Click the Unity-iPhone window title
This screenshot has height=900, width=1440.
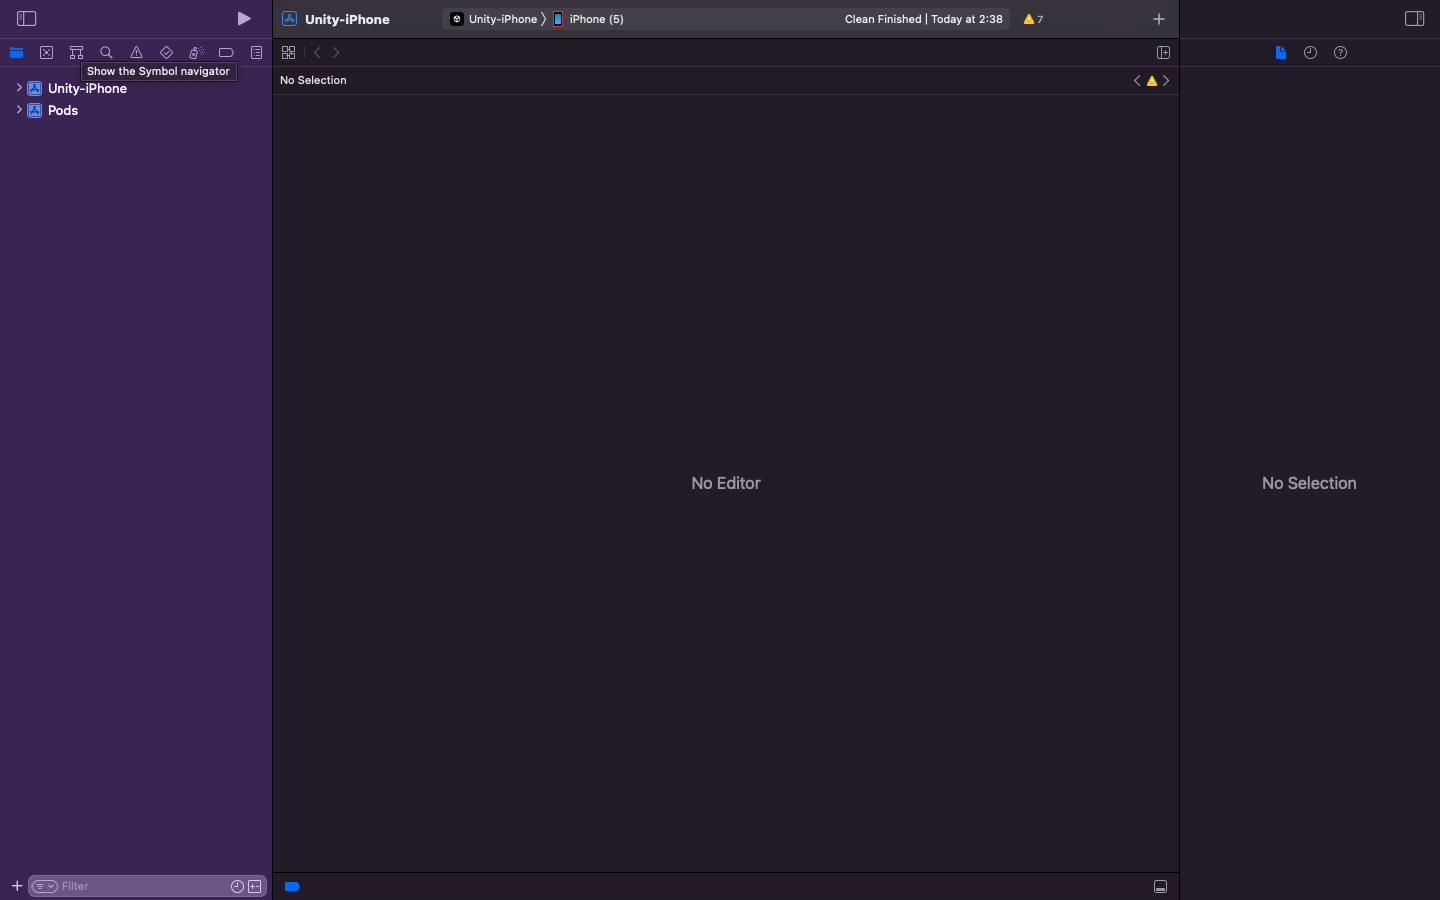click(347, 19)
